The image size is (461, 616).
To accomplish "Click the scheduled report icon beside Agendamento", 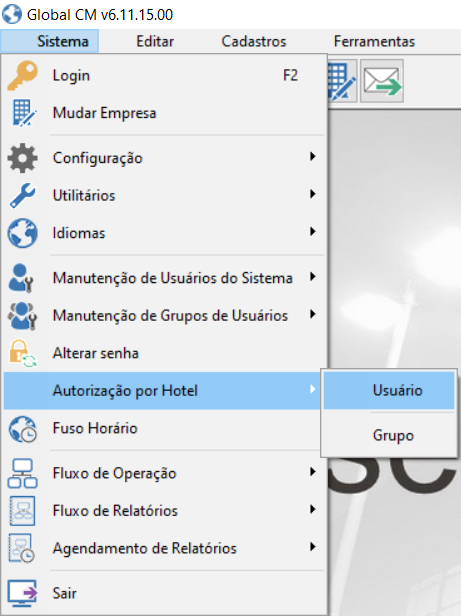I will (22, 548).
